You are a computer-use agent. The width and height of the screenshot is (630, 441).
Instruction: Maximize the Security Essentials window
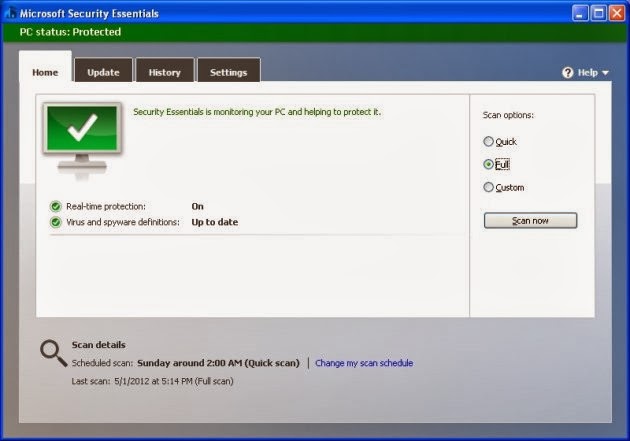click(x=599, y=14)
